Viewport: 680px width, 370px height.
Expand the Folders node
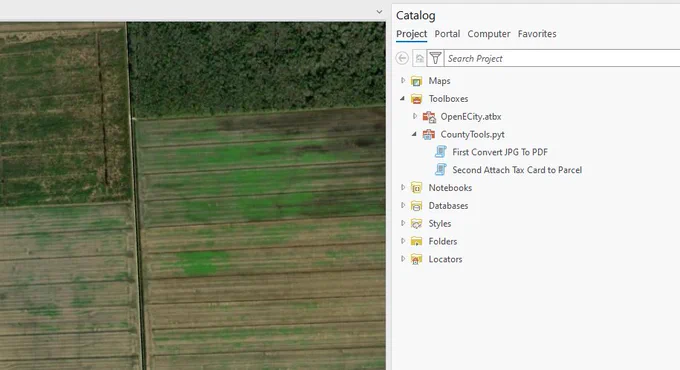pyautogui.click(x=403, y=240)
